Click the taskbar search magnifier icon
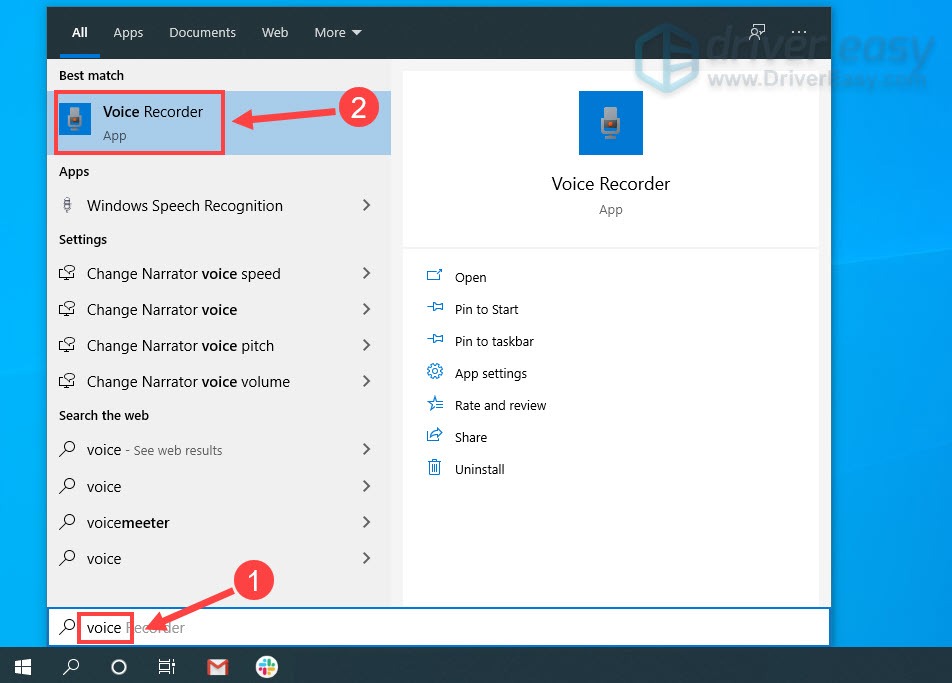This screenshot has height=683, width=952. tap(71, 667)
